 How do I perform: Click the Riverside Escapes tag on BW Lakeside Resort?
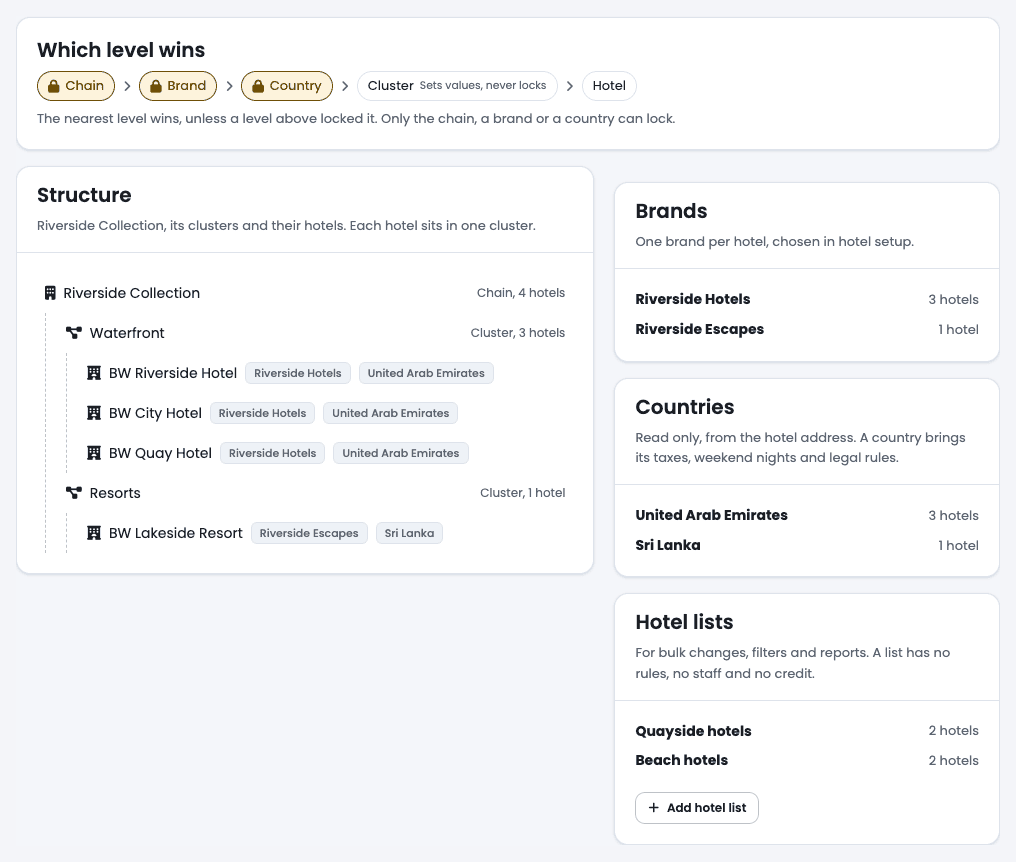coord(309,533)
